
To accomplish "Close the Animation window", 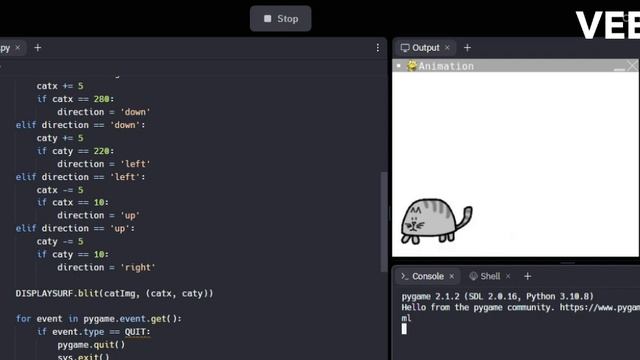I will 632,66.
